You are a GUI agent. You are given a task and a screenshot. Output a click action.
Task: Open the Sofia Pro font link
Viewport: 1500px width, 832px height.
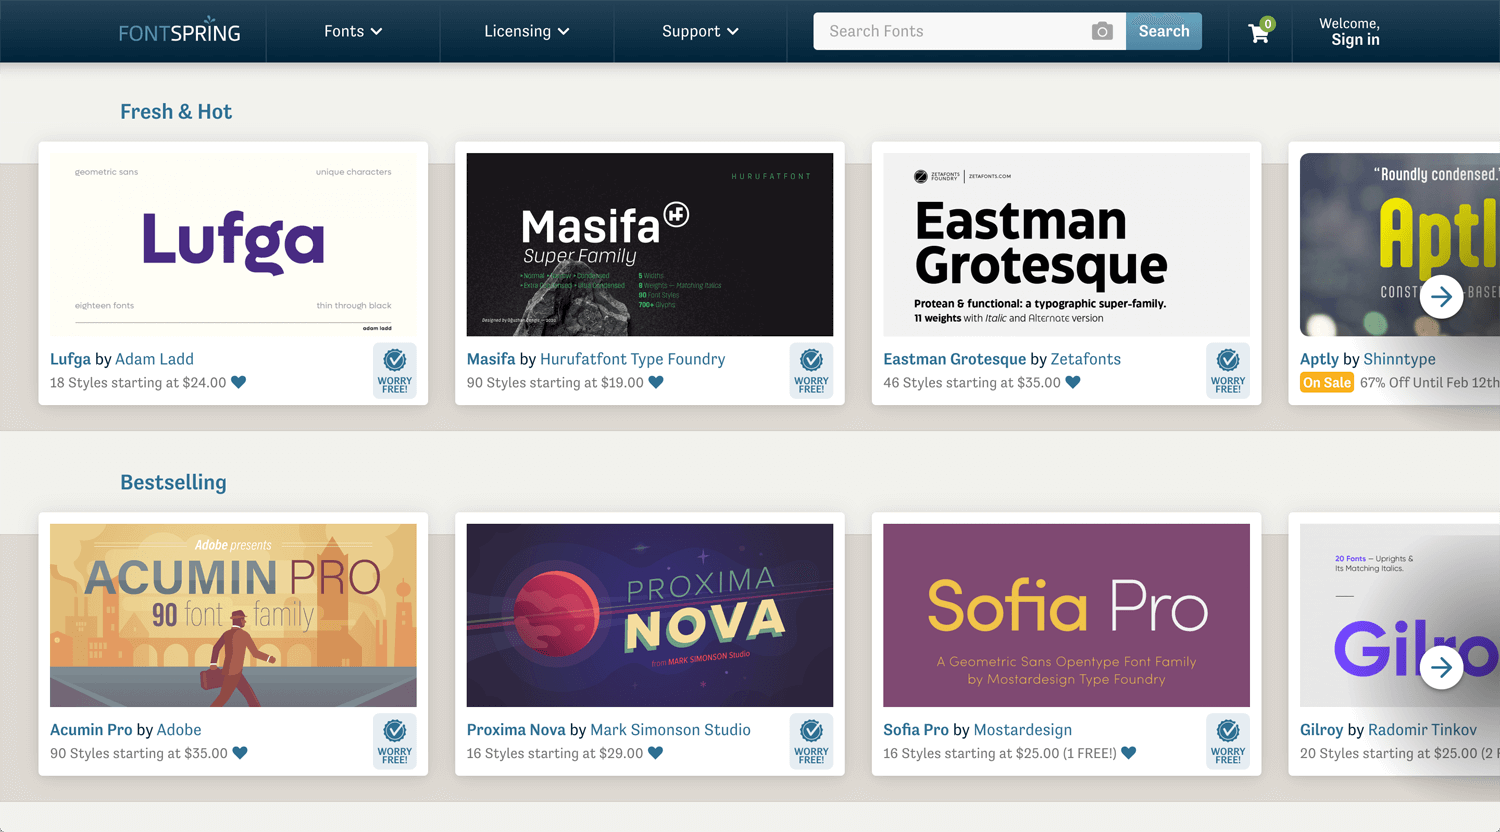click(x=916, y=730)
